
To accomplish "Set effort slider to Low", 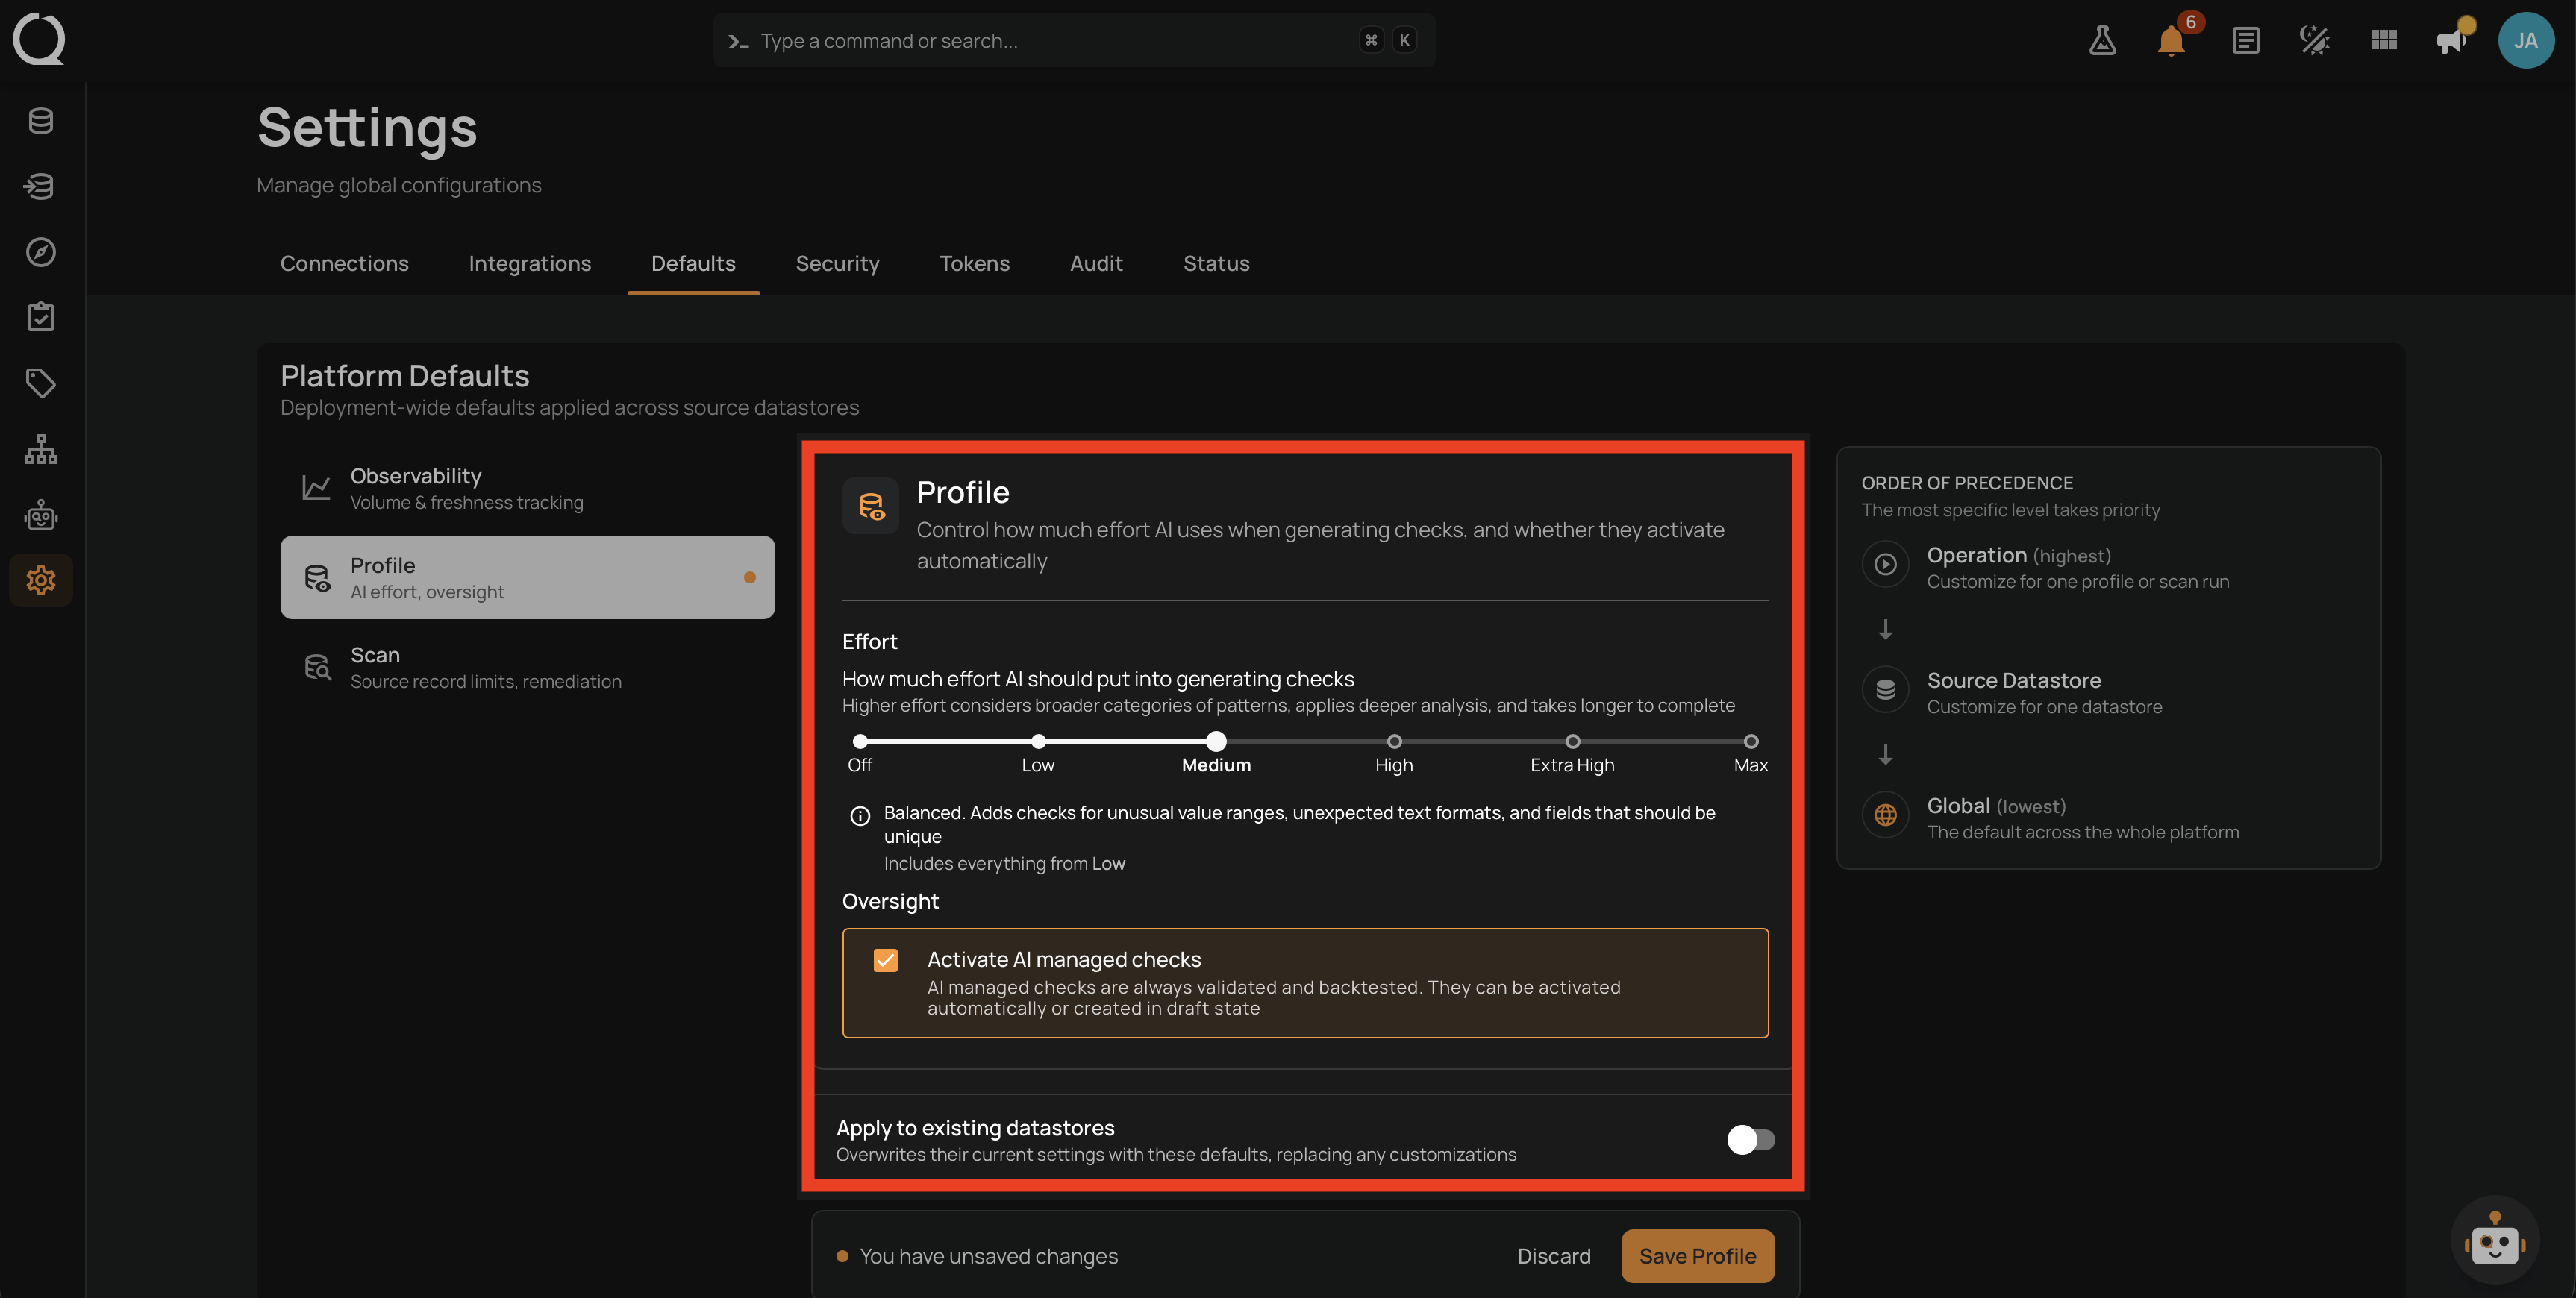I will click(1038, 742).
